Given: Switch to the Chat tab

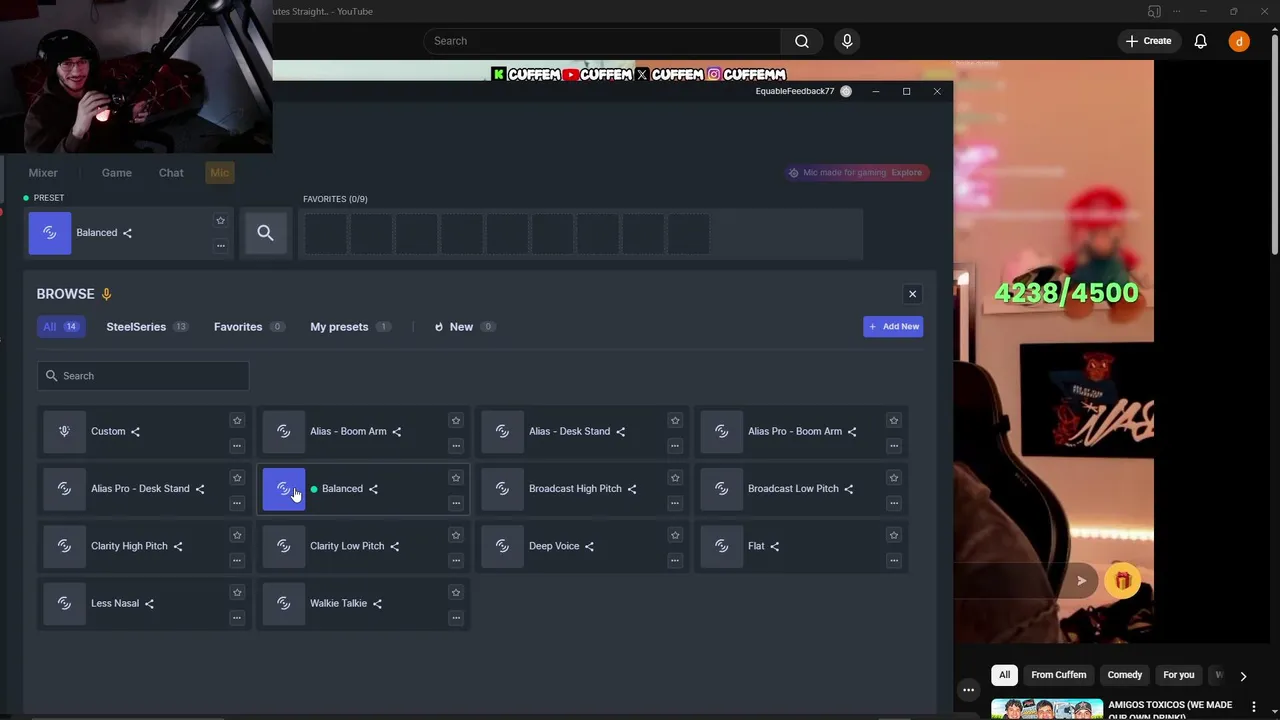Looking at the screenshot, I should 171,173.
